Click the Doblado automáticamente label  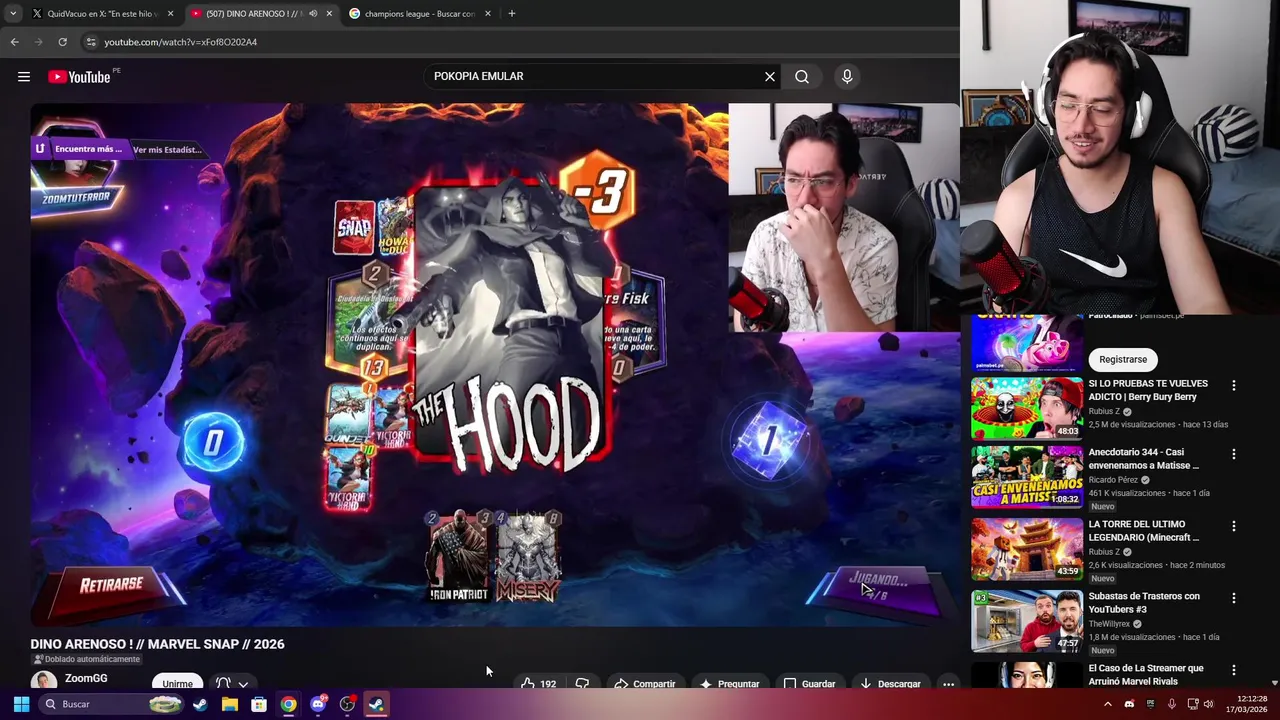coord(86,660)
